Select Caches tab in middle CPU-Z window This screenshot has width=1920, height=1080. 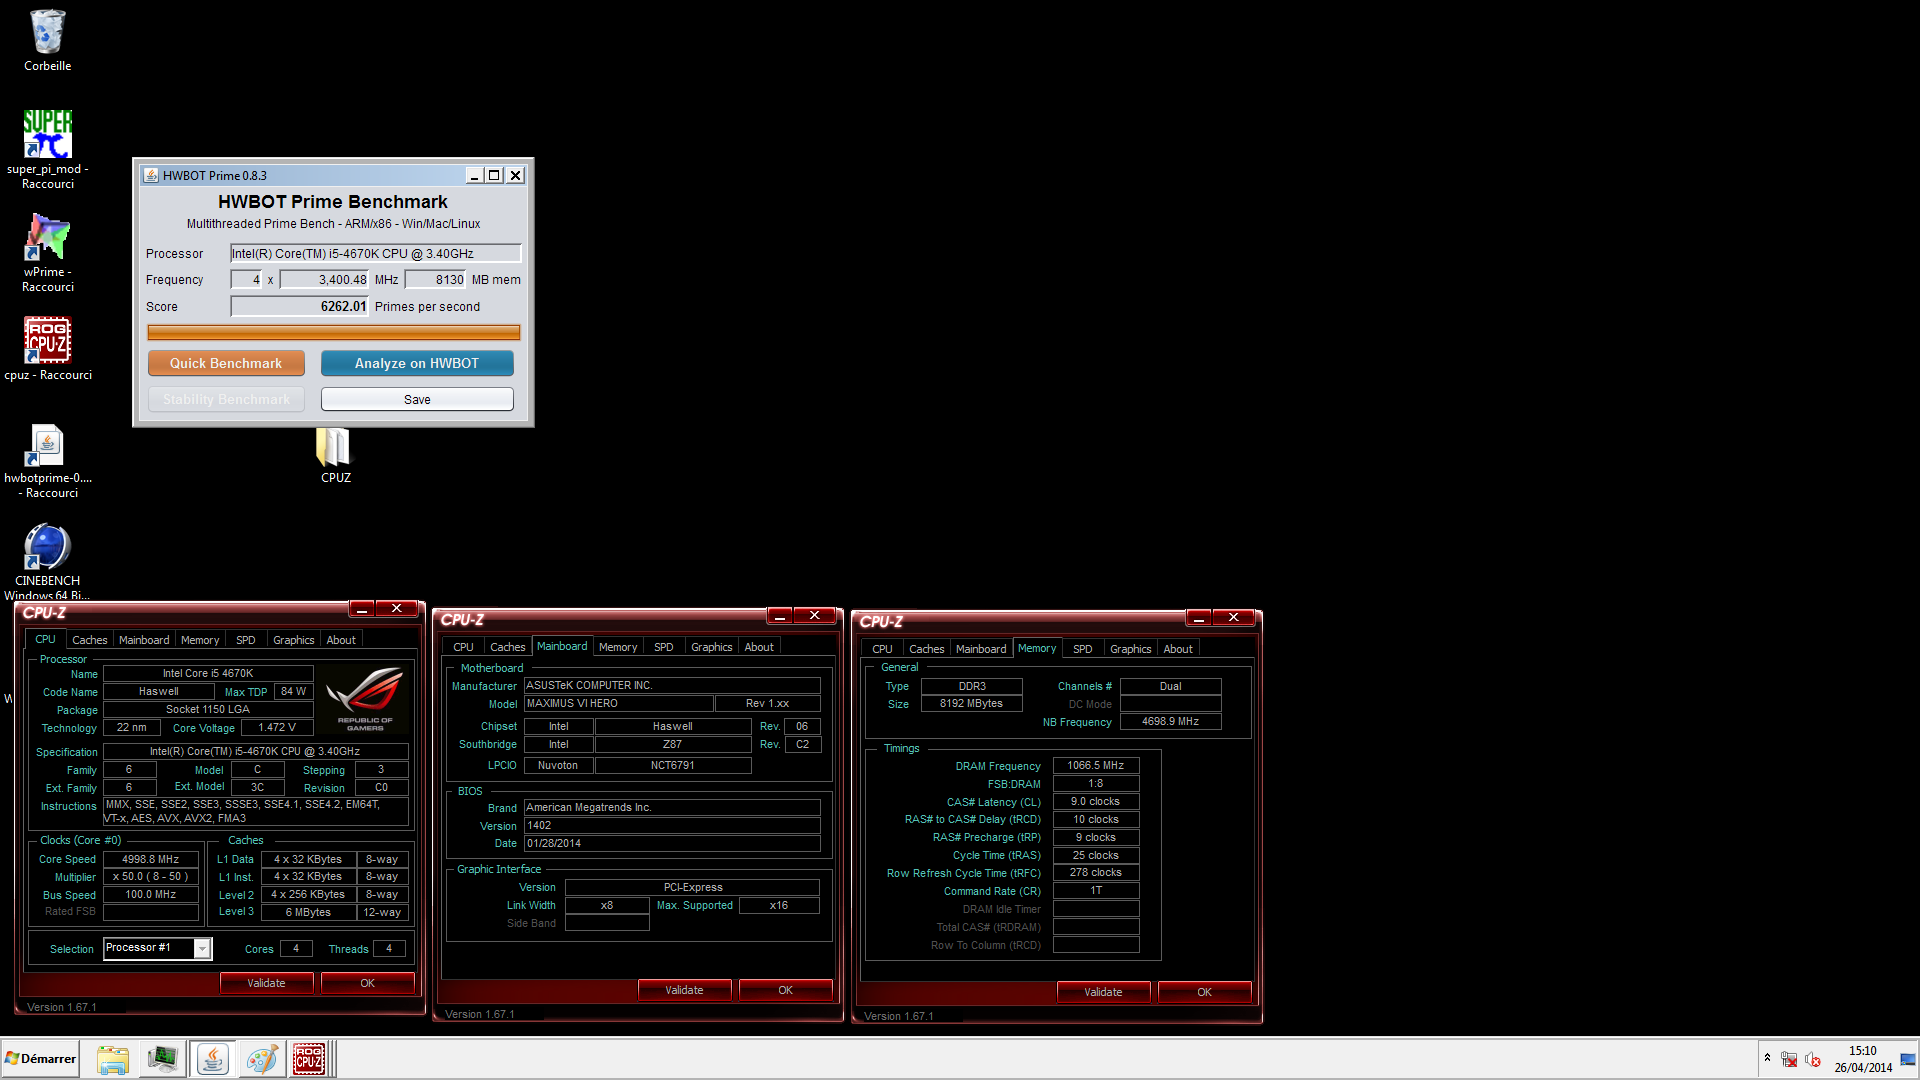click(x=507, y=647)
